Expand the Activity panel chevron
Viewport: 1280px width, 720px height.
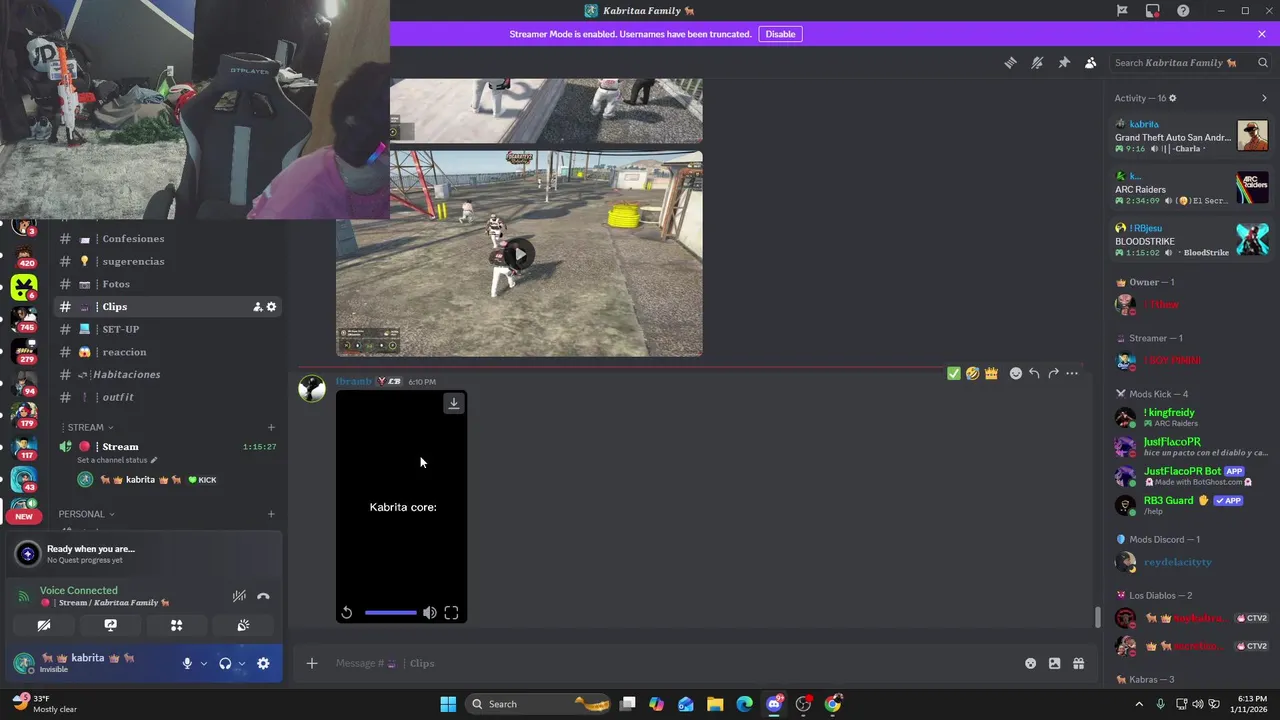tap(1264, 98)
